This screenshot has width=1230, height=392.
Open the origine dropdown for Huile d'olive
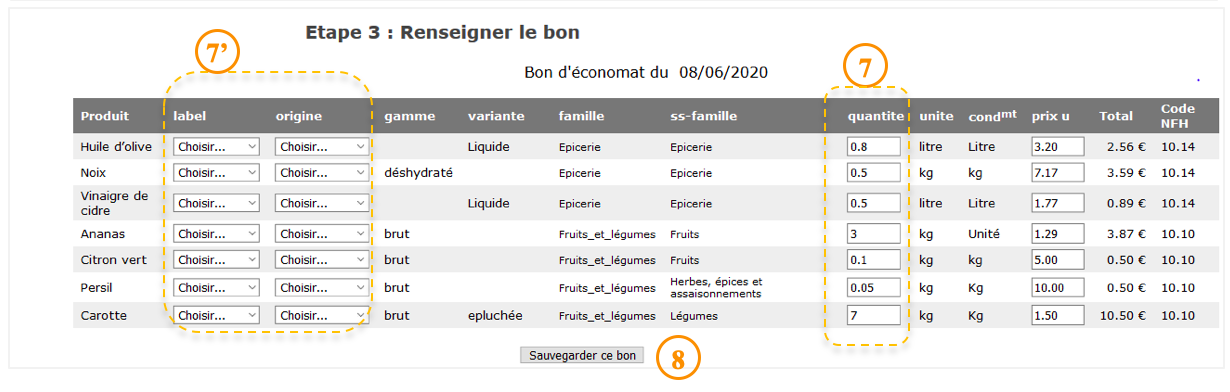coord(322,146)
